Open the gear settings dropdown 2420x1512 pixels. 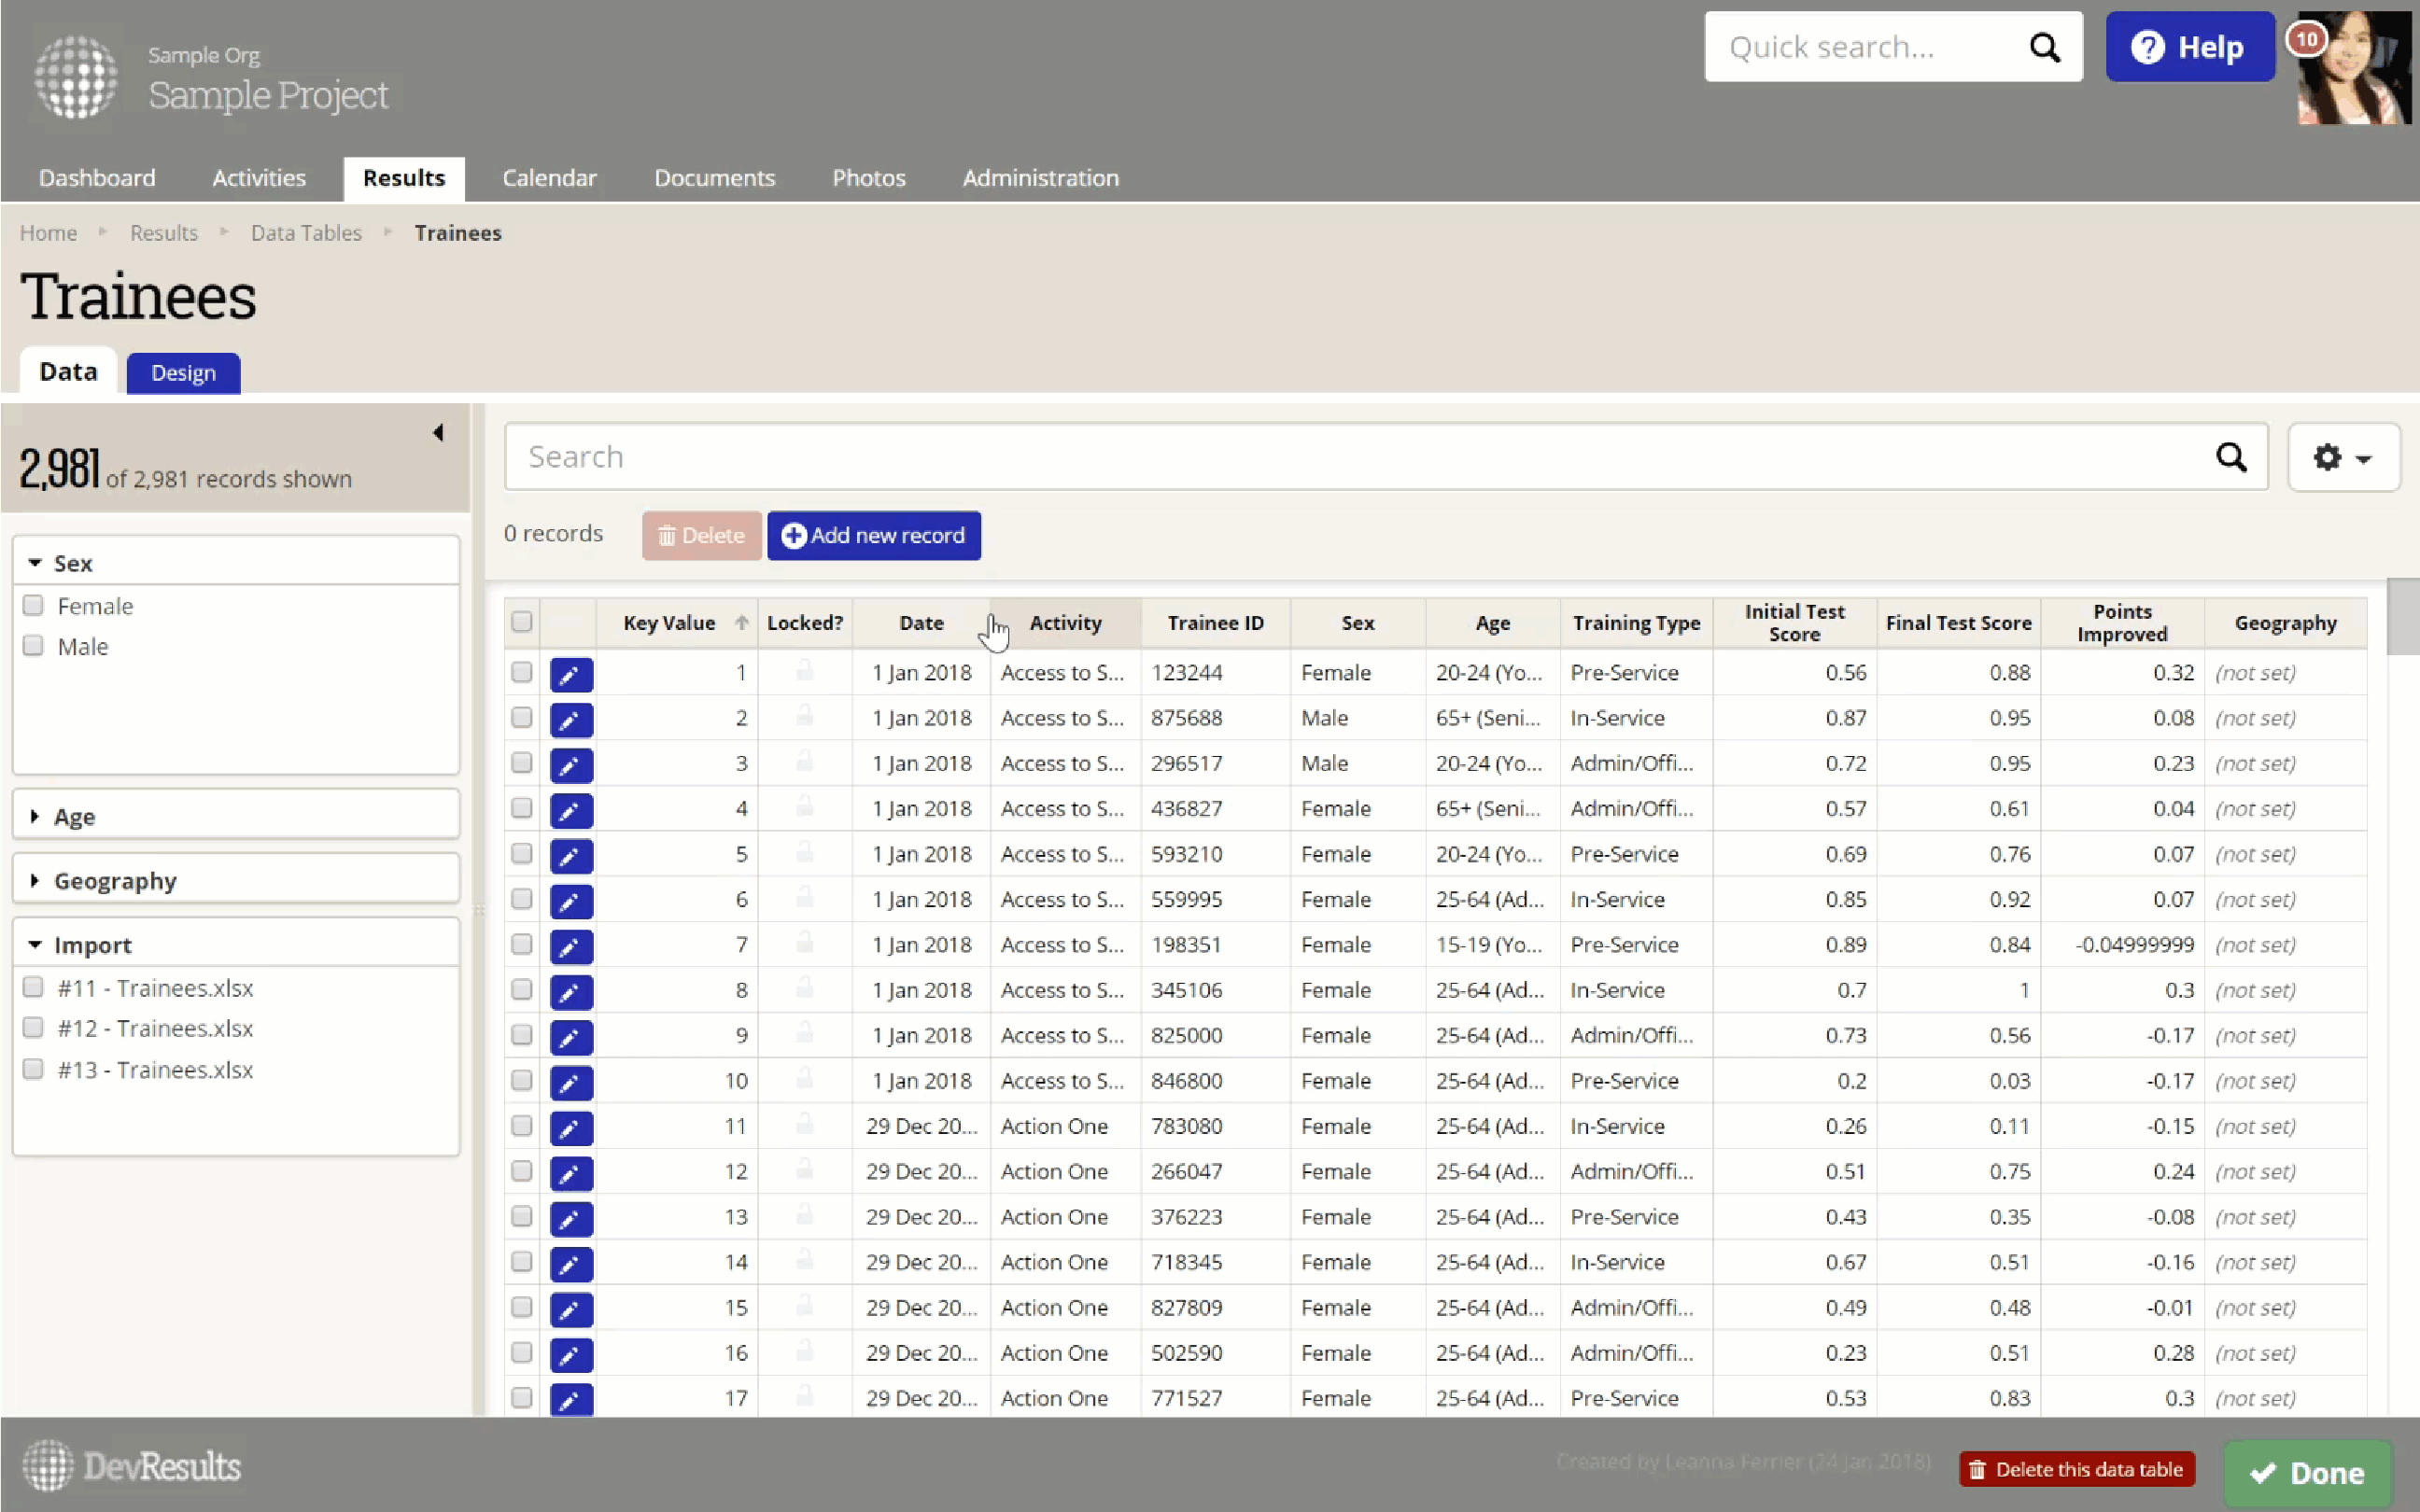click(x=2342, y=457)
